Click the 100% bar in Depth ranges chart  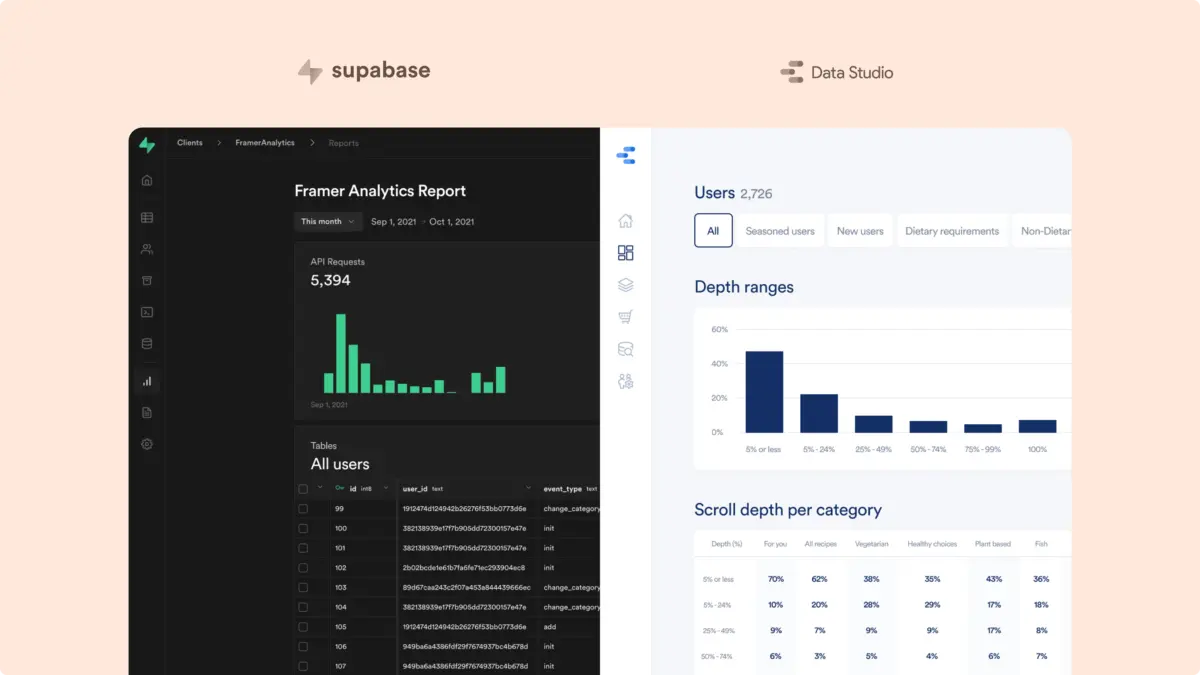pos(1037,426)
